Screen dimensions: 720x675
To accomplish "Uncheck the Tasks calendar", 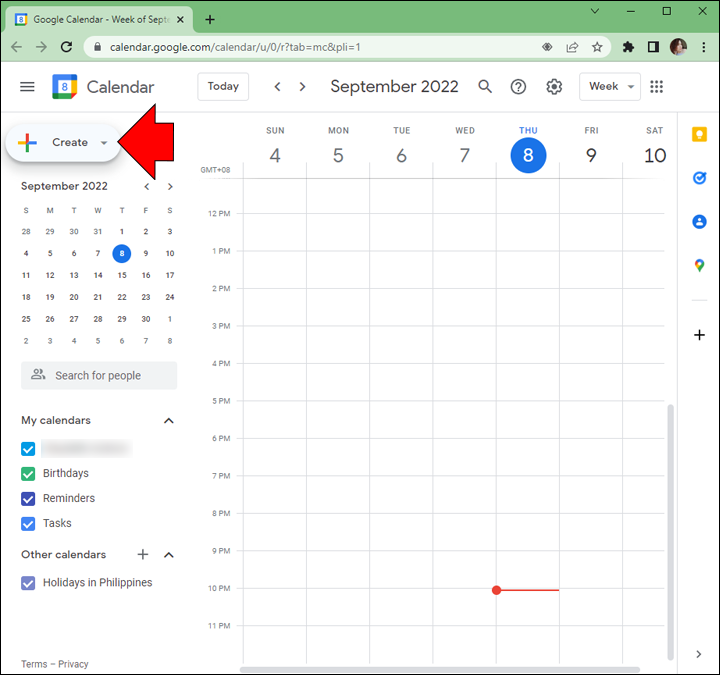I will 28,523.
